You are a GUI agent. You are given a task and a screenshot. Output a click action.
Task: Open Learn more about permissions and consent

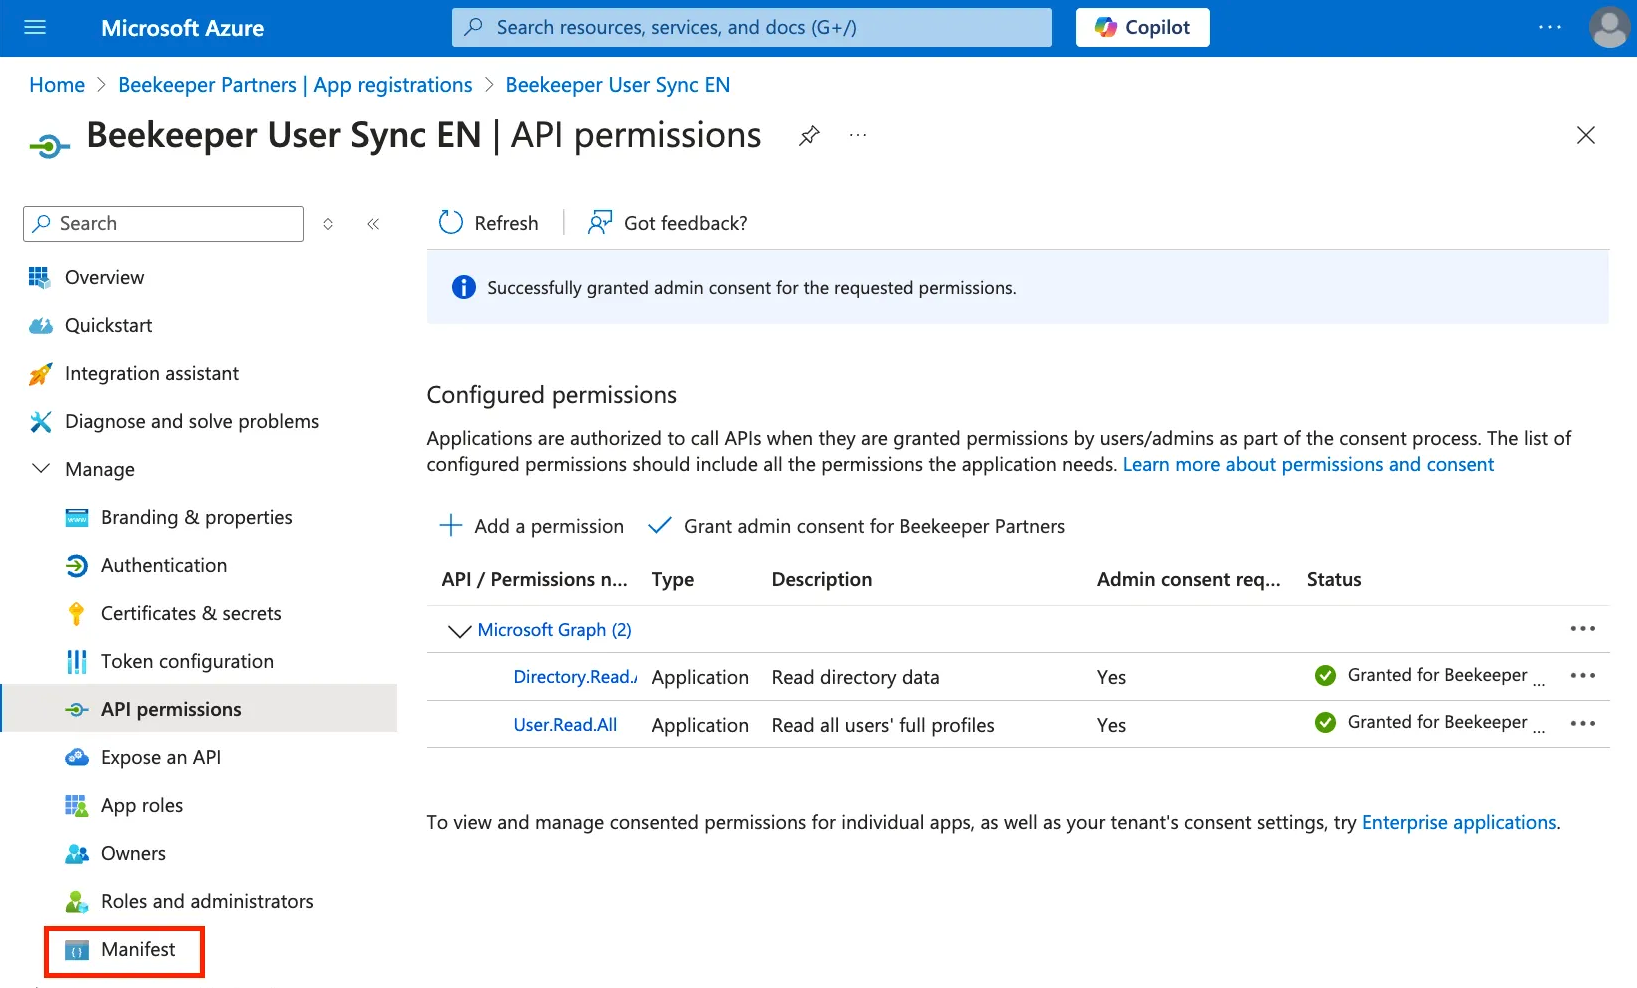[x=1308, y=465]
